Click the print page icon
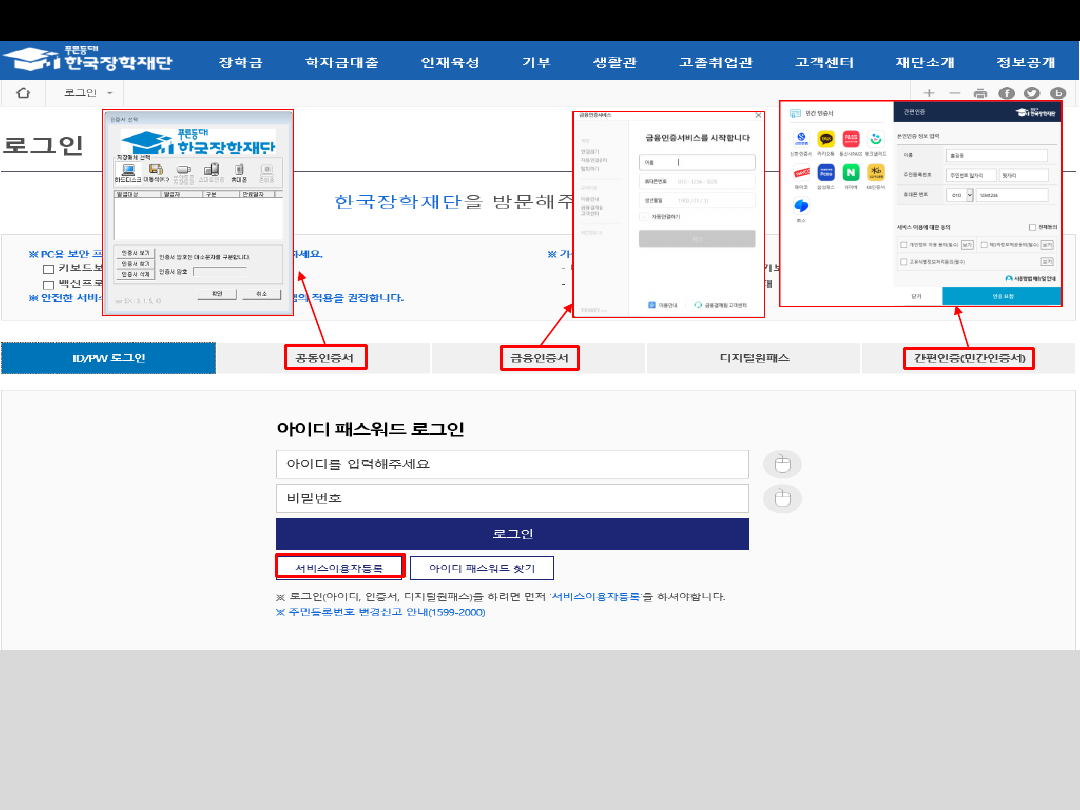The height and width of the screenshot is (810, 1080). (x=980, y=93)
